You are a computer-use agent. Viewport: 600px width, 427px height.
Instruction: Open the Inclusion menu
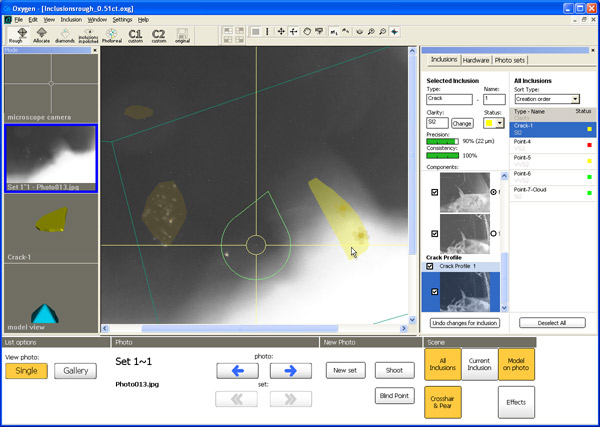coord(71,19)
